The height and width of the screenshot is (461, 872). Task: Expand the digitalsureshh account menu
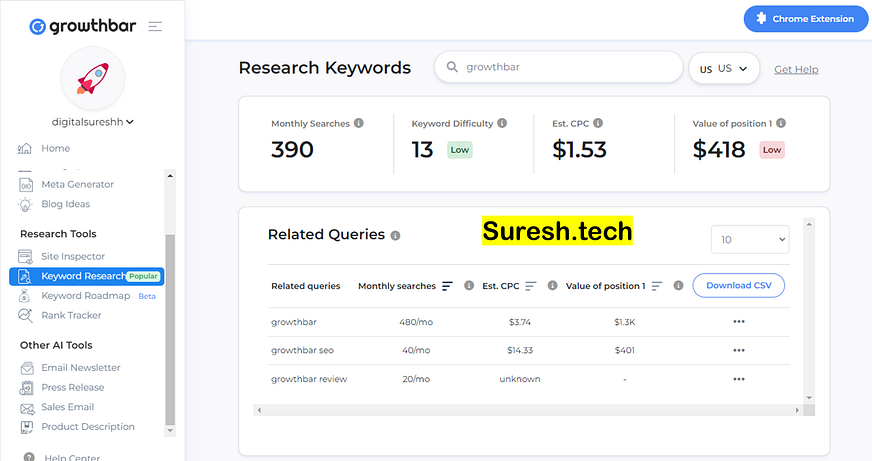pos(93,122)
